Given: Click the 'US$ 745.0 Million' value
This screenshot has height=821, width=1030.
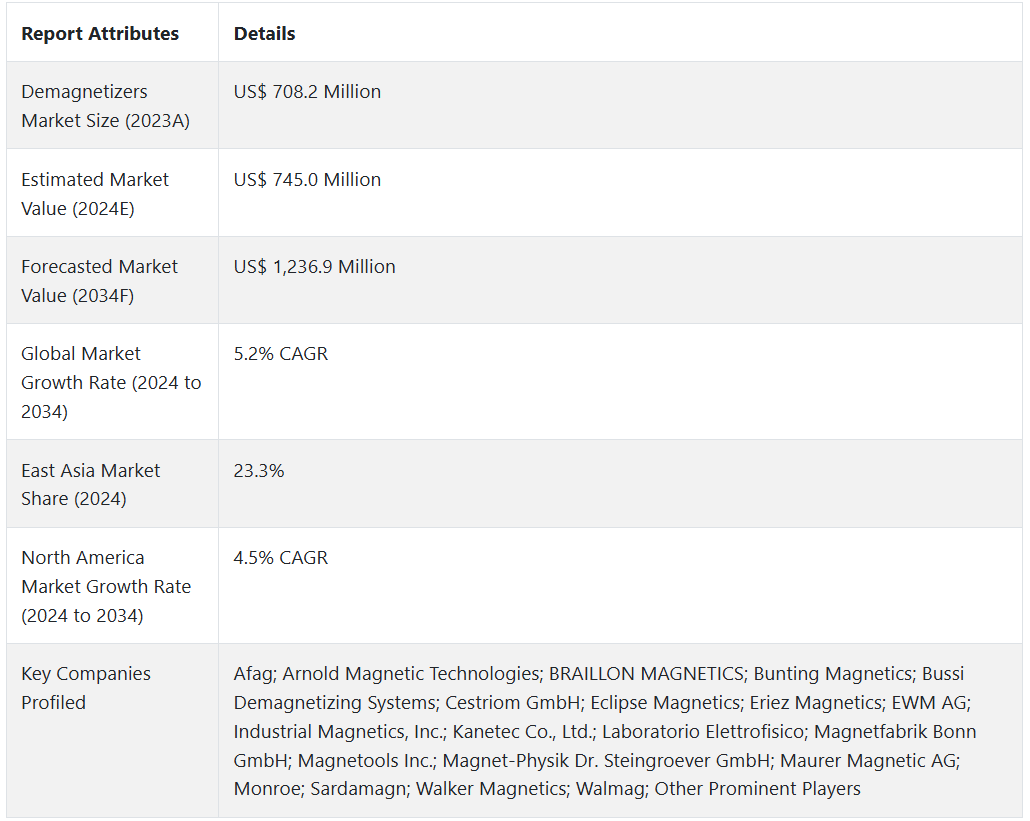Looking at the screenshot, I should [307, 179].
